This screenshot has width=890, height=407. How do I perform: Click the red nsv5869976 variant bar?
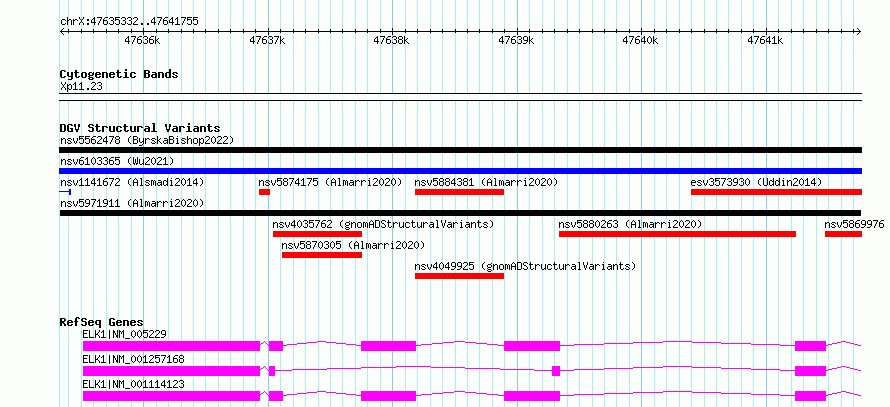pos(843,234)
